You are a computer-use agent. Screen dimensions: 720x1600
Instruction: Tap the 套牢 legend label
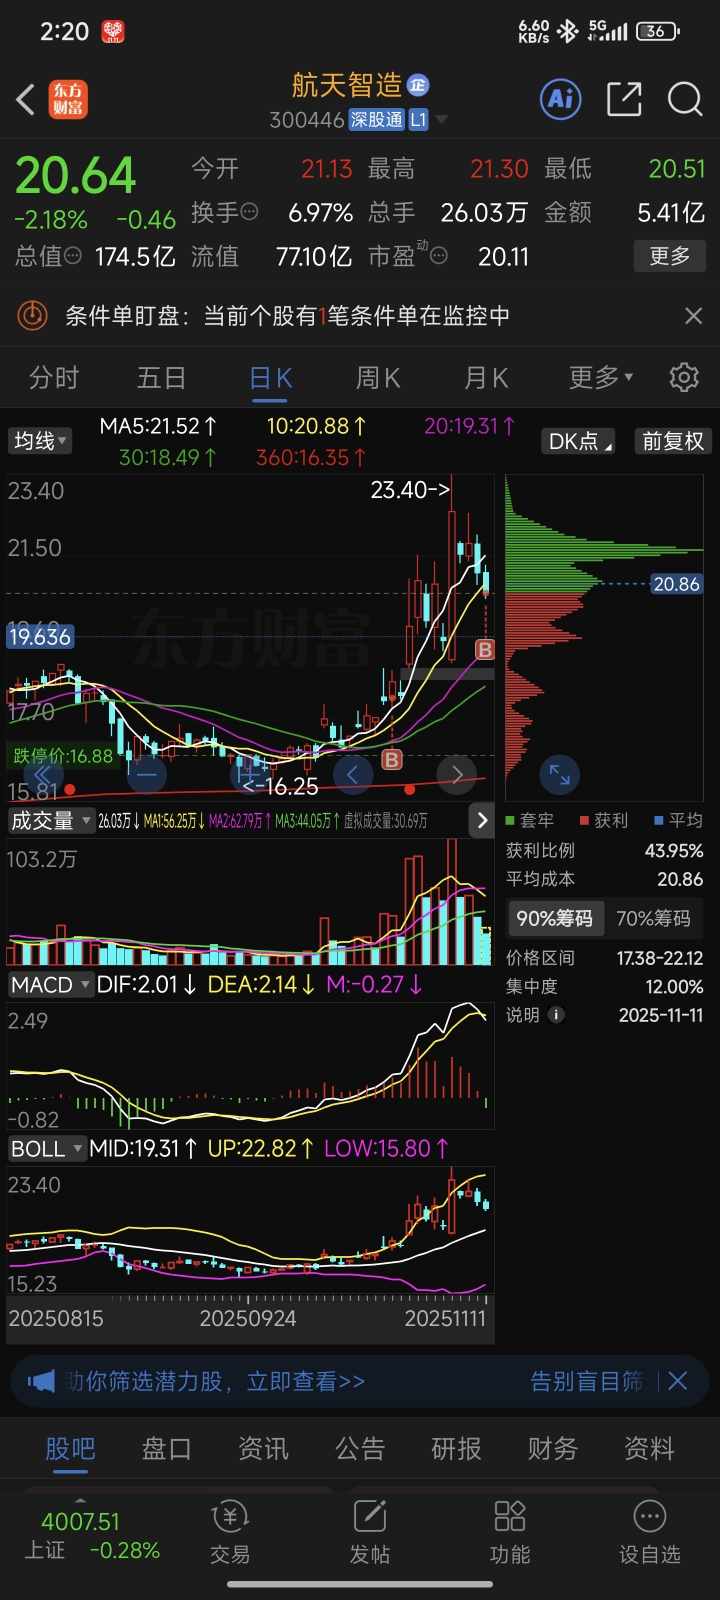(x=530, y=820)
